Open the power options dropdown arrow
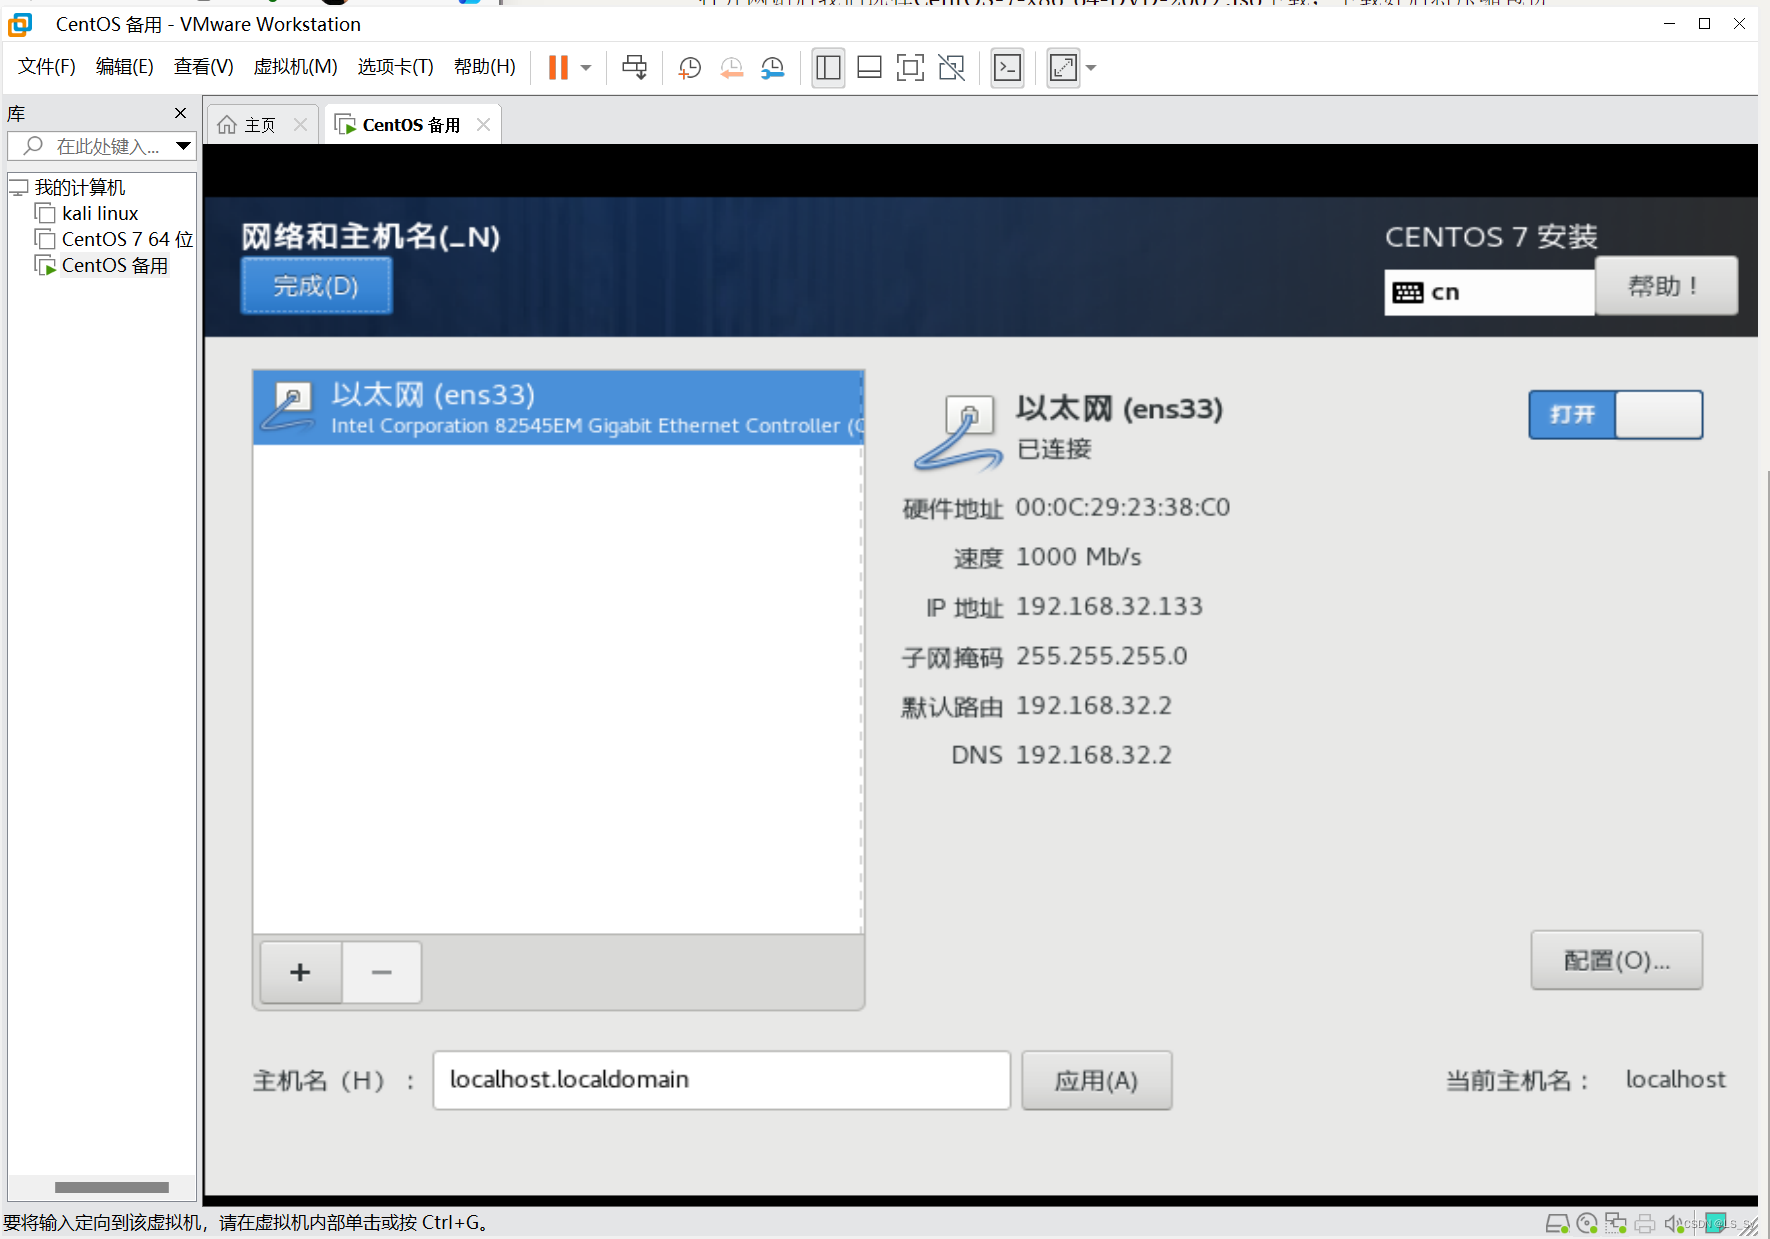This screenshot has width=1770, height=1239. click(x=586, y=68)
